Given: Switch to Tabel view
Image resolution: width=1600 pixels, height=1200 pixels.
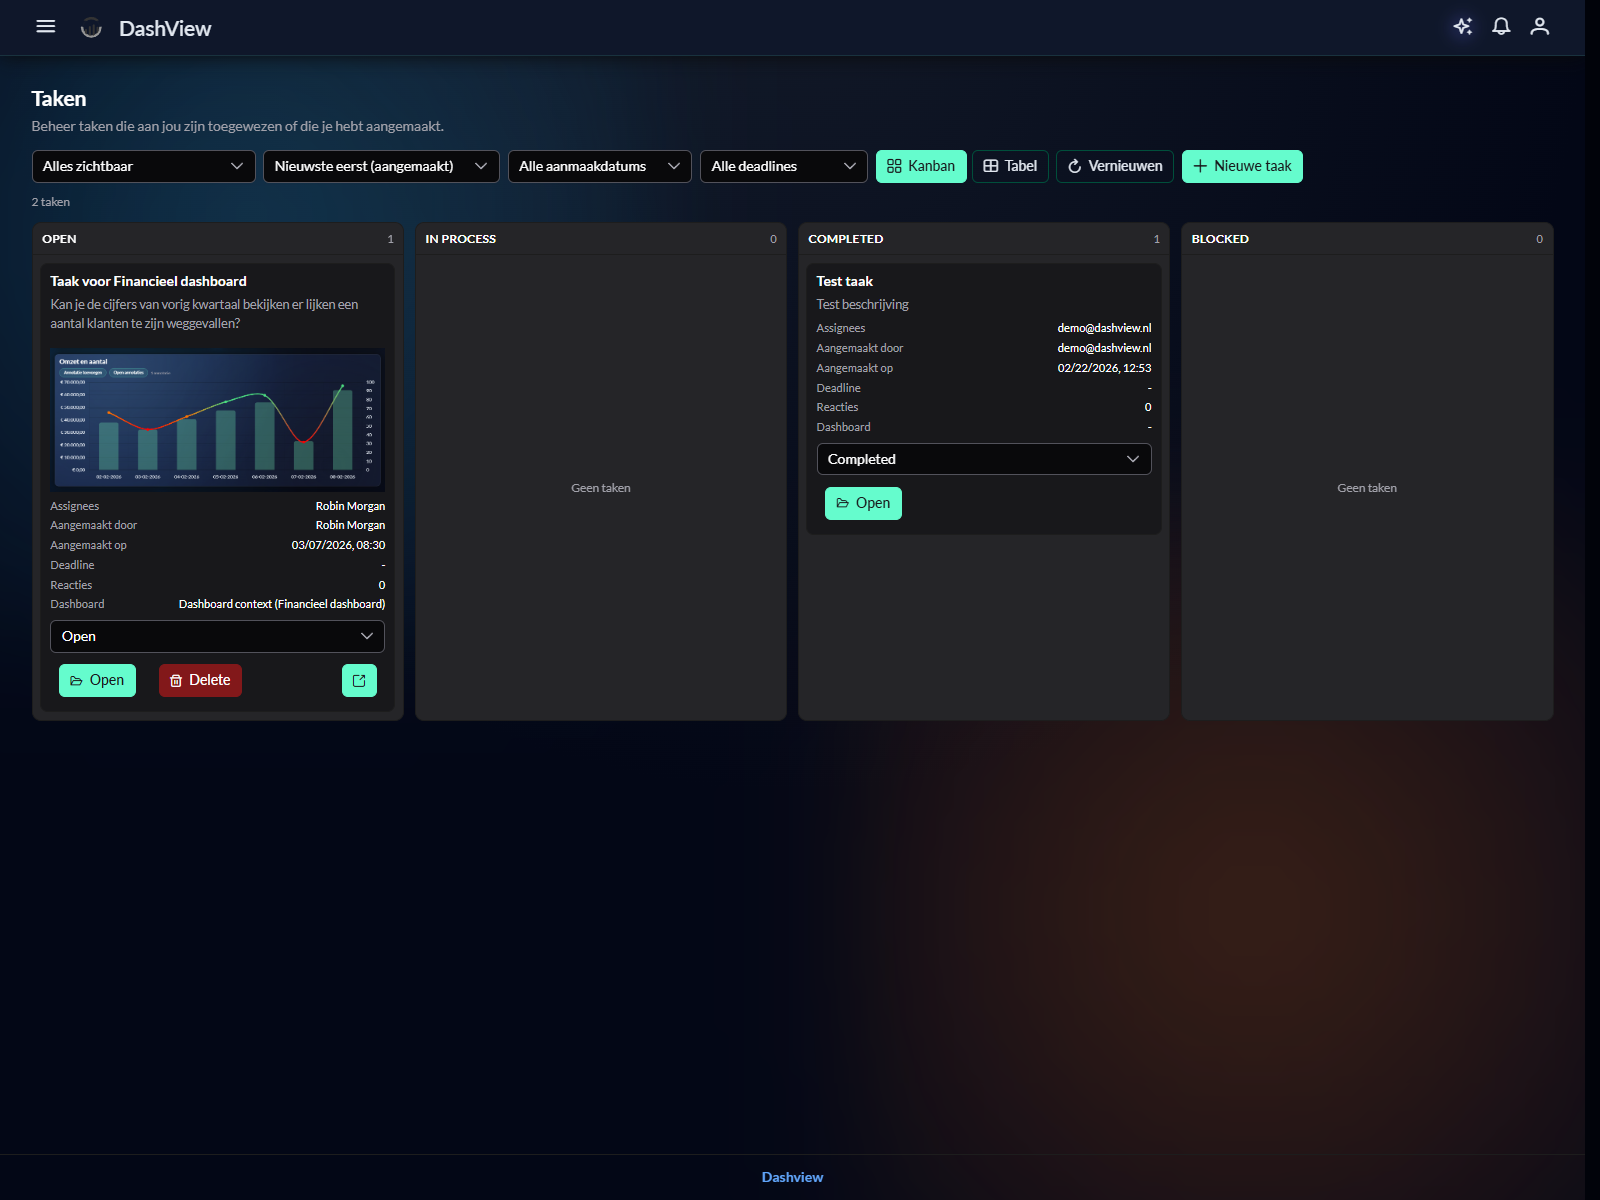Looking at the screenshot, I should pos(1010,167).
